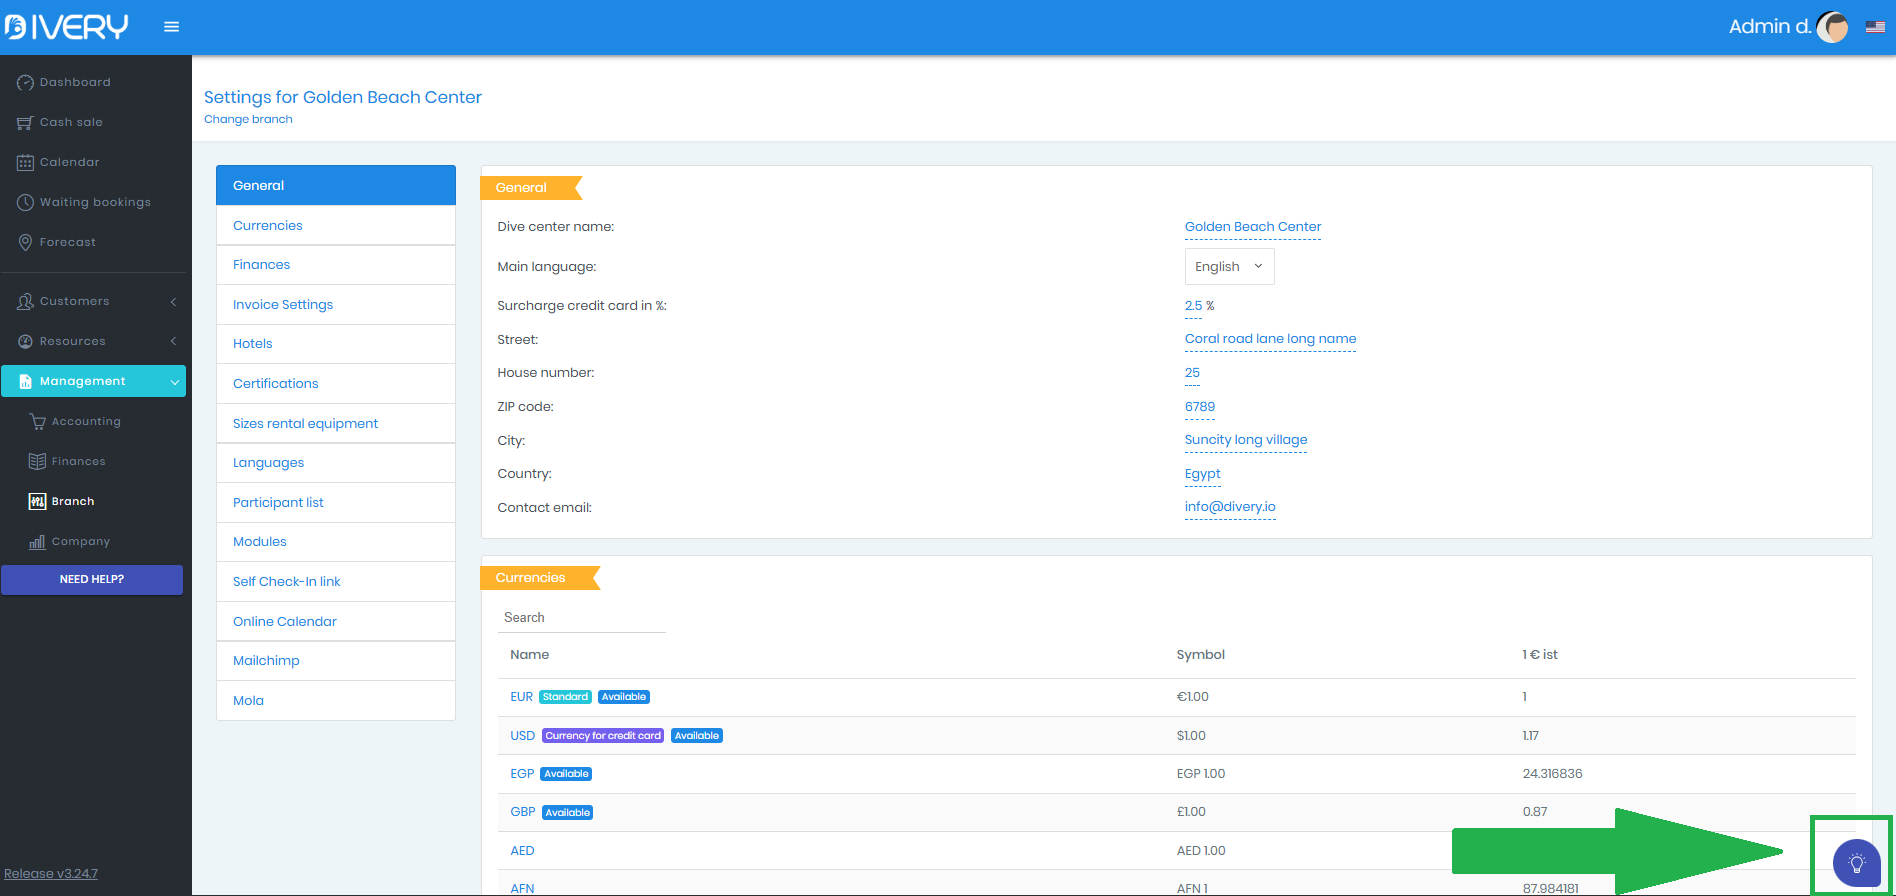This screenshot has height=896, width=1896.
Task: Edit the contact email info@divery.io
Action: [1230, 507]
